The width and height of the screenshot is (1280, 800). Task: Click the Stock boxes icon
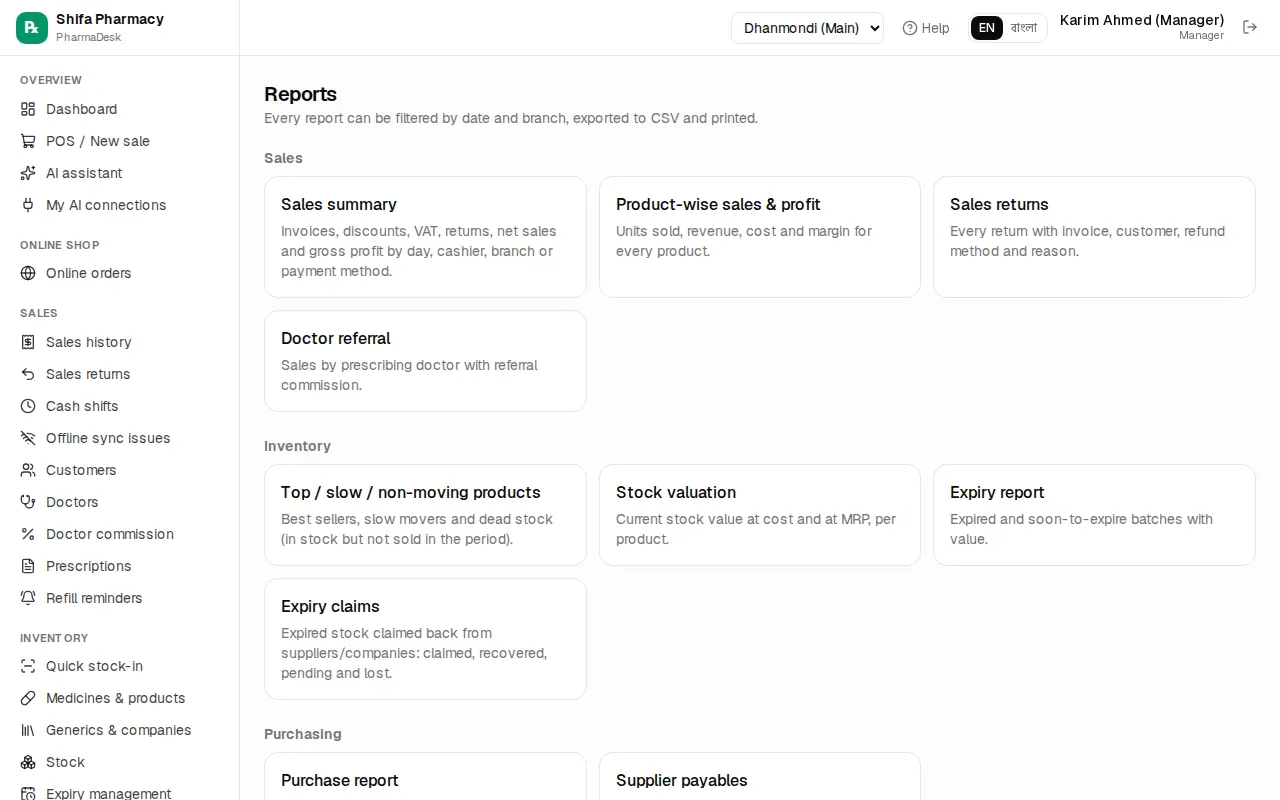[x=28, y=762]
